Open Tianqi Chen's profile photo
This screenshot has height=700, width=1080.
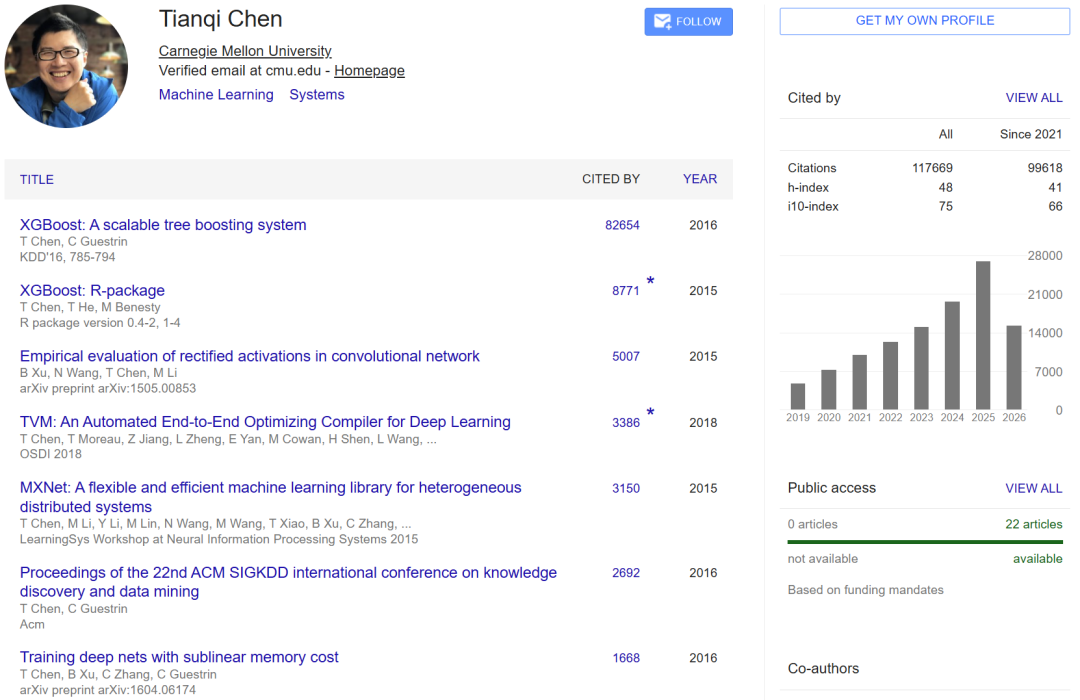66,66
